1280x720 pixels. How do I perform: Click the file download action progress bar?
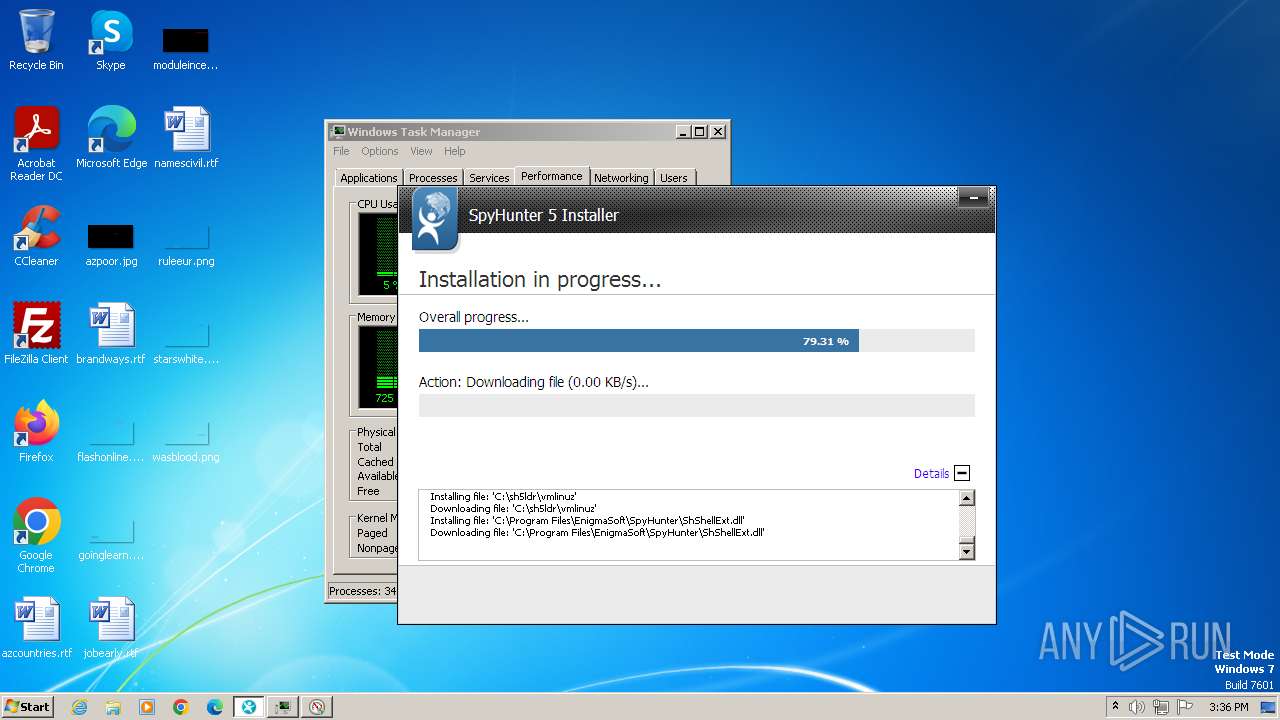(696, 405)
